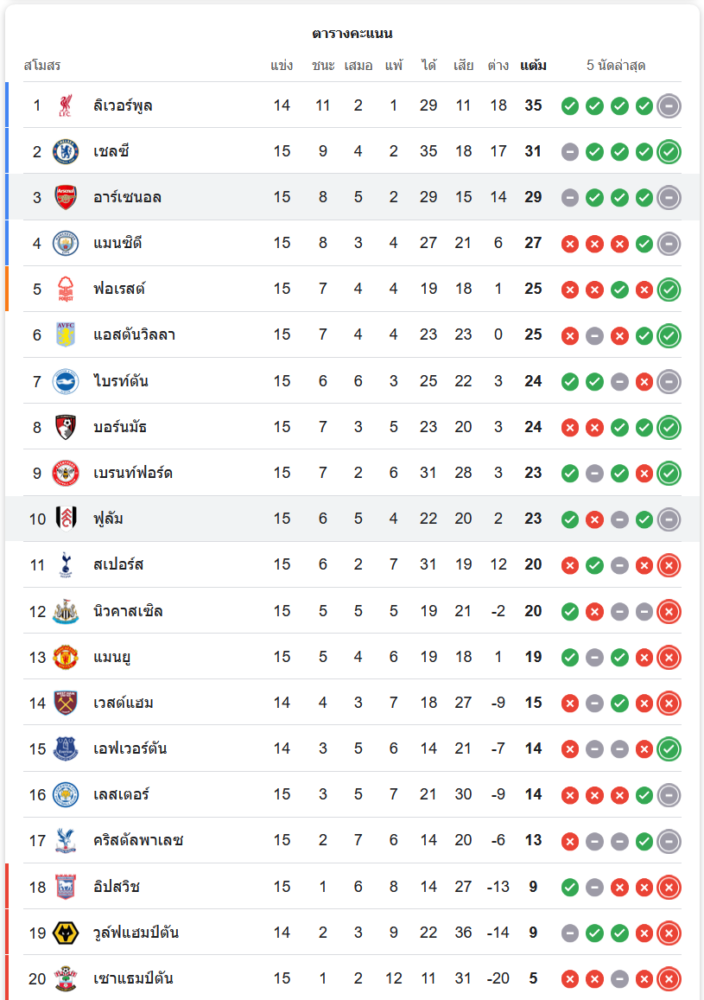Click the Manchester United crest icon
Screen dimensions: 704x1000
pos(65,657)
